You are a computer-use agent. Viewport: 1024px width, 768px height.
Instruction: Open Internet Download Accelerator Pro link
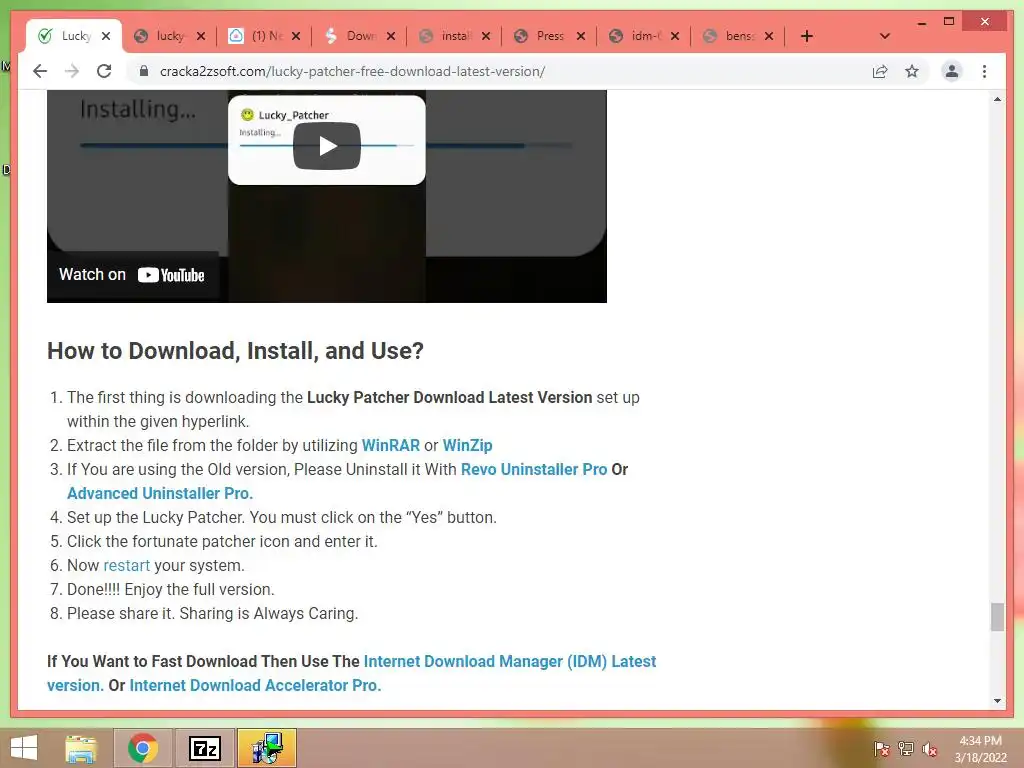point(255,686)
